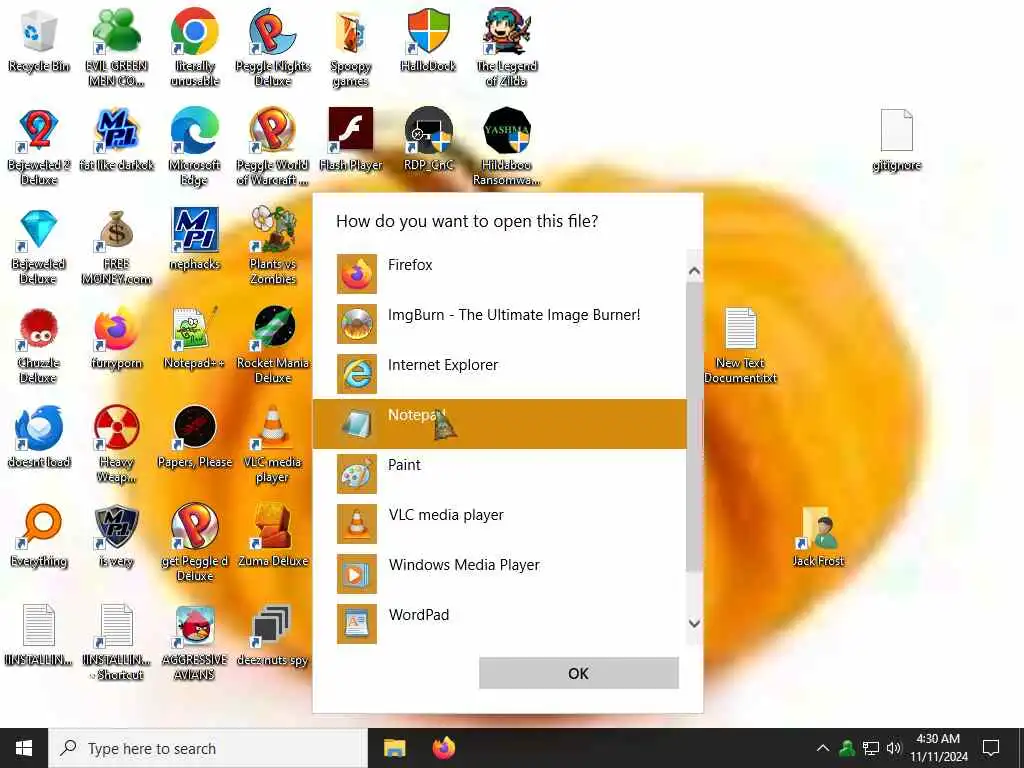Launch Plants vs Zombies shortcut

click(x=272, y=246)
